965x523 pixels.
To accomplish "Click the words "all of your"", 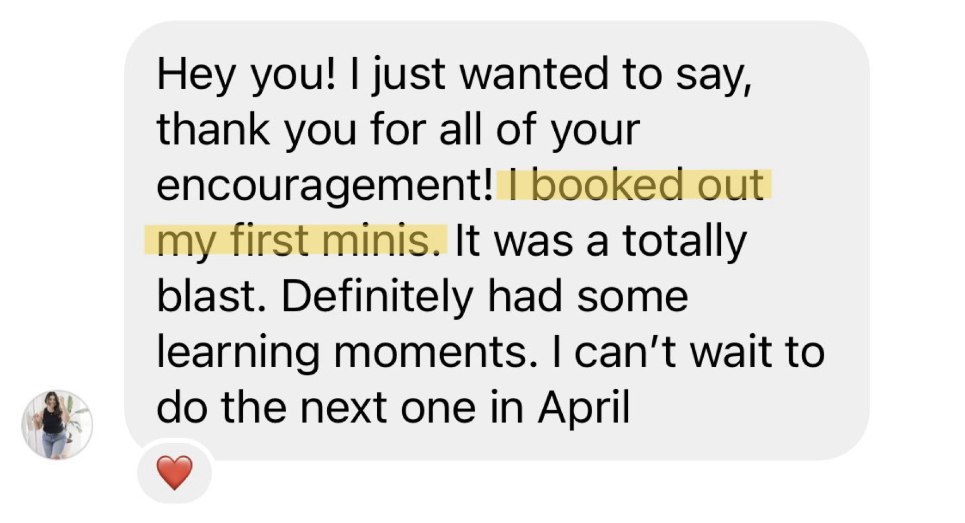I will coord(533,130).
